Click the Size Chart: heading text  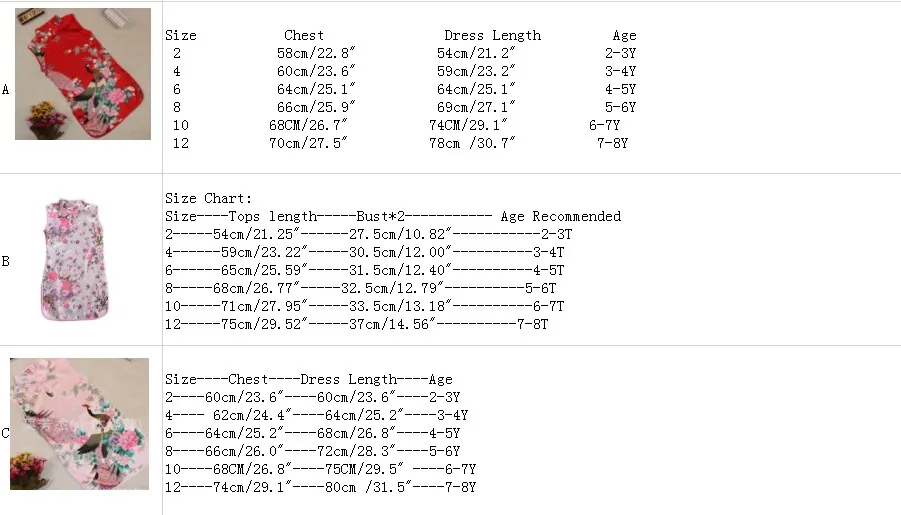[x=209, y=199]
